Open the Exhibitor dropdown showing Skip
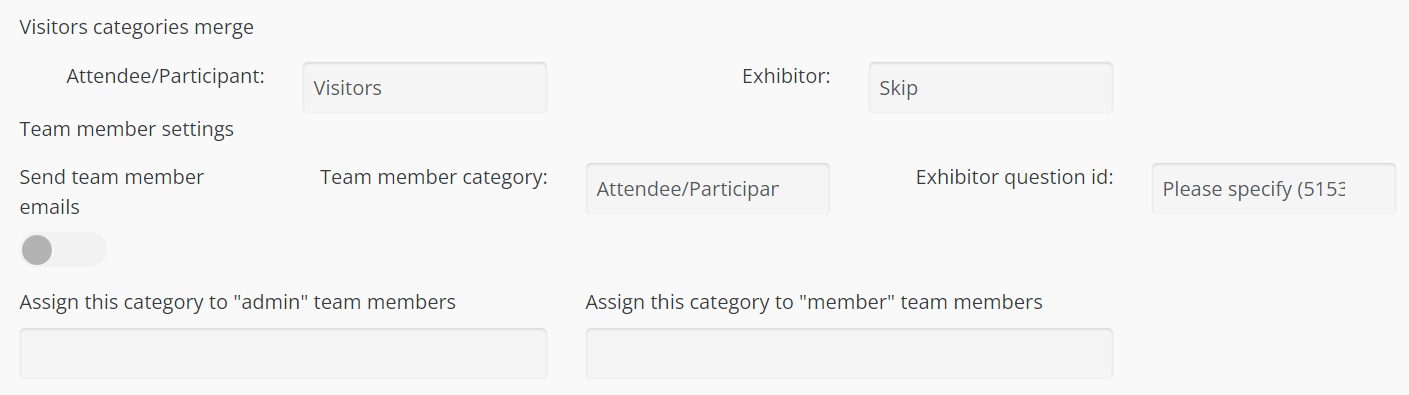Image resolution: width=1409 pixels, height=395 pixels. [990, 87]
